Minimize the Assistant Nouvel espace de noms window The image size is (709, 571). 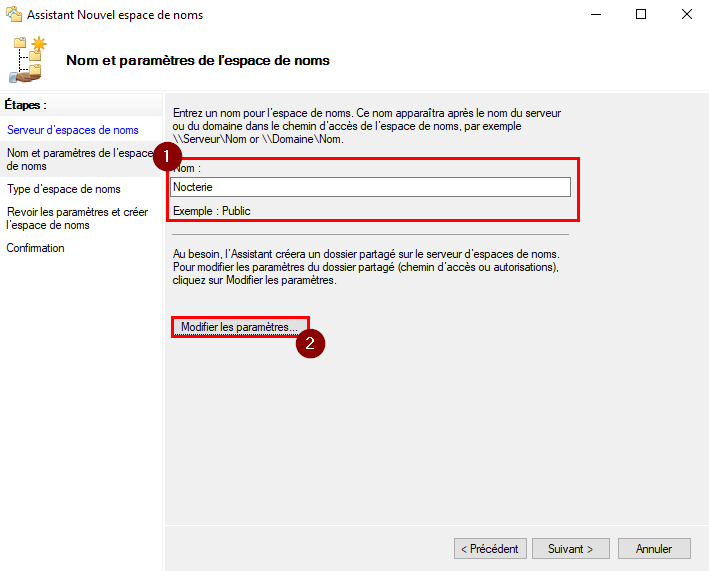(x=596, y=15)
